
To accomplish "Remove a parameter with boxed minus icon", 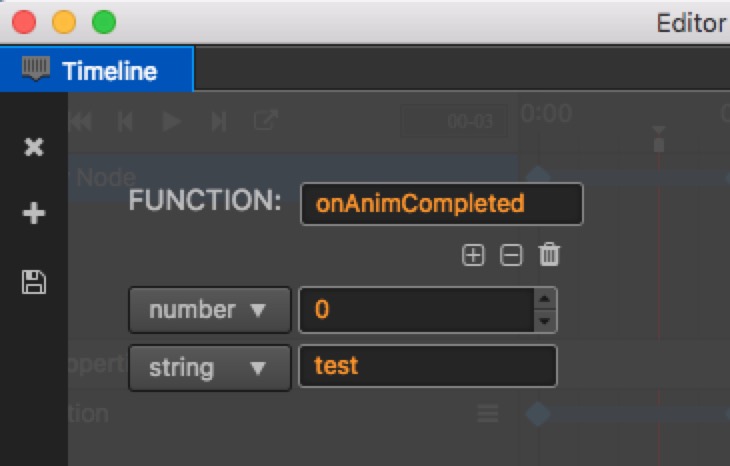I will (x=511, y=255).
